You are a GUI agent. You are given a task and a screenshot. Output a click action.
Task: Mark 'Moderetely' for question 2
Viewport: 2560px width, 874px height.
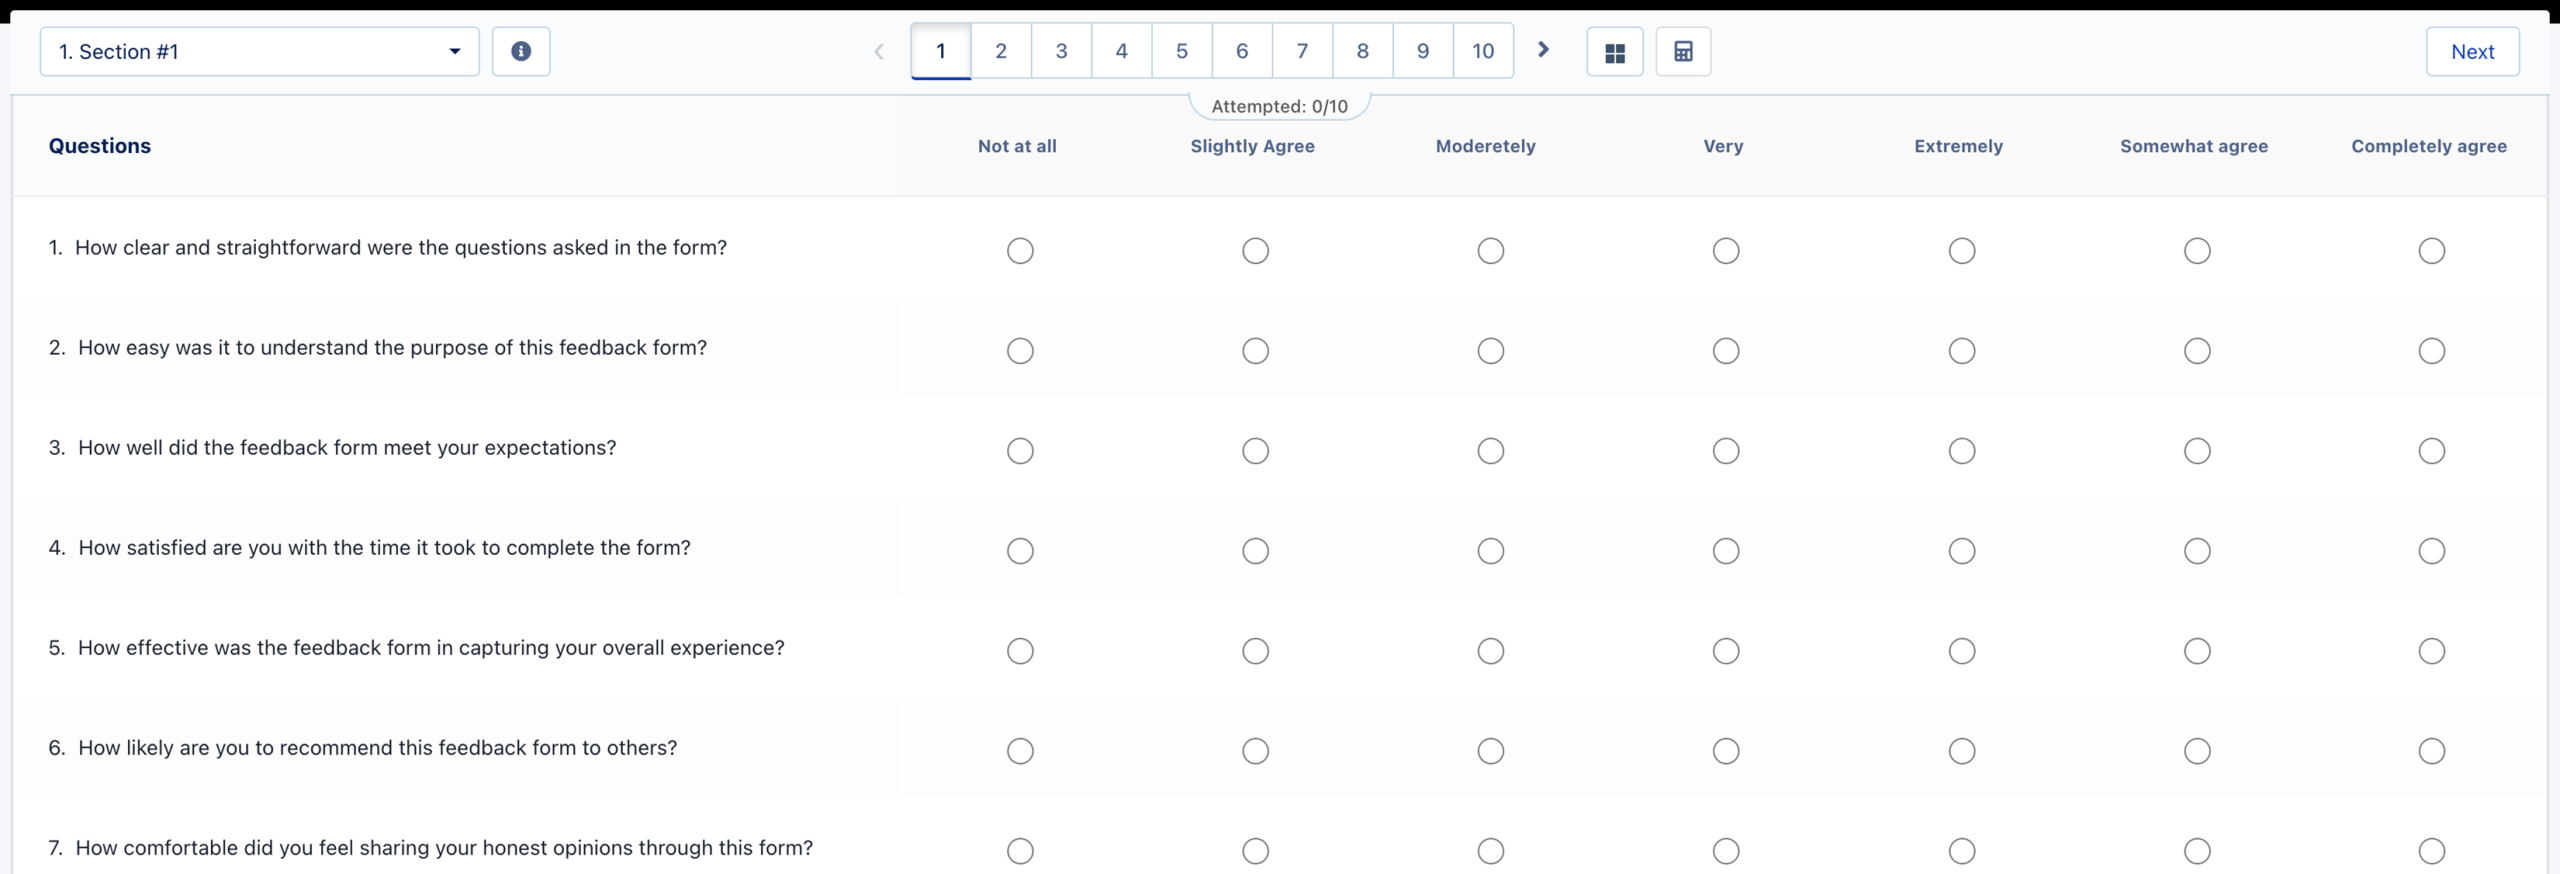click(1490, 351)
